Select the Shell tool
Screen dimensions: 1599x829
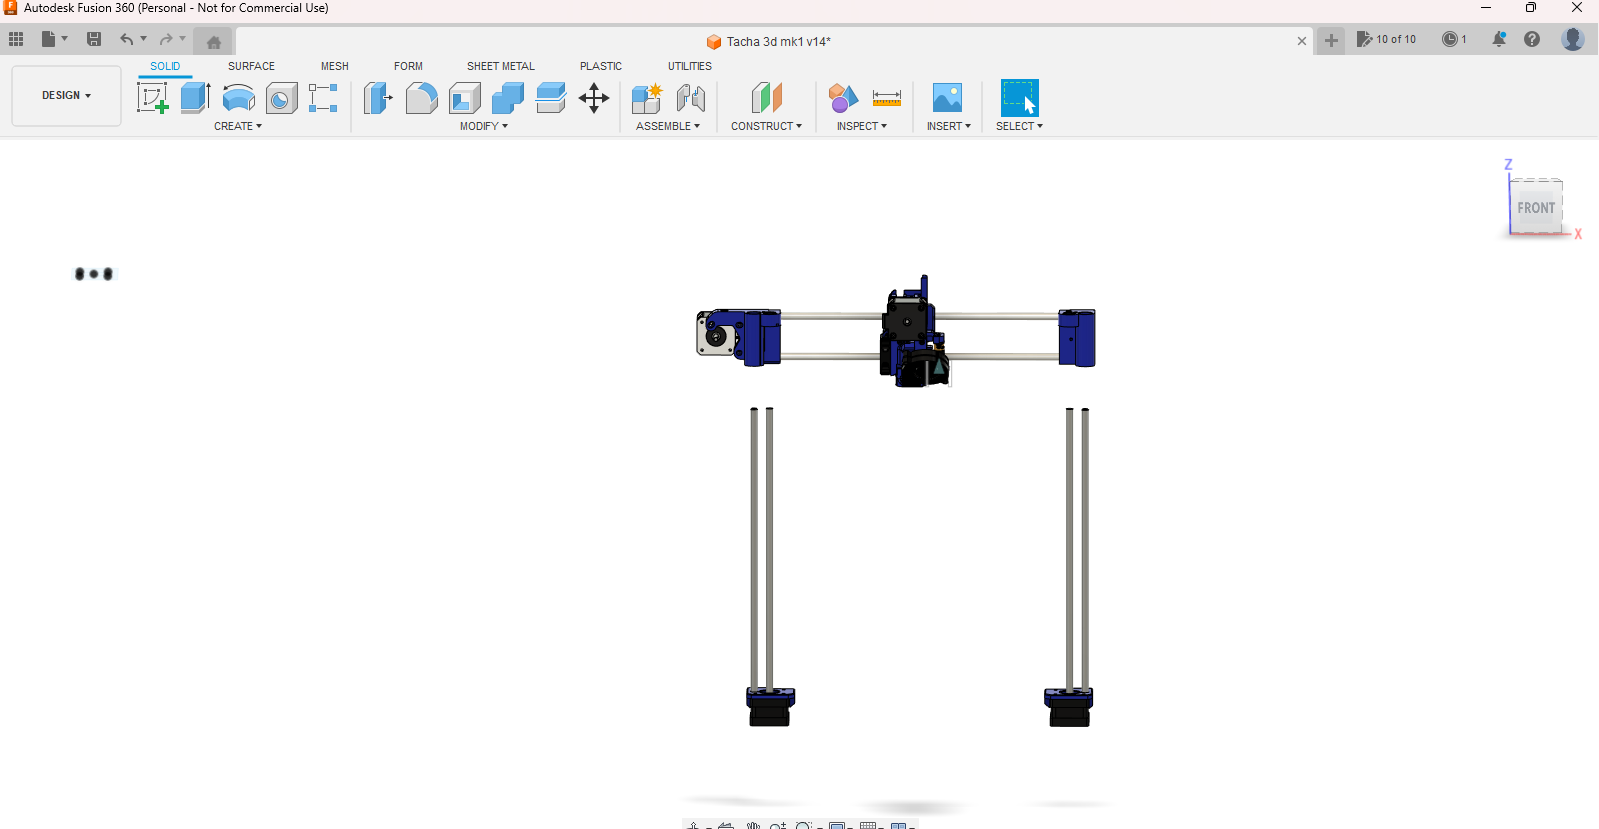(x=465, y=98)
